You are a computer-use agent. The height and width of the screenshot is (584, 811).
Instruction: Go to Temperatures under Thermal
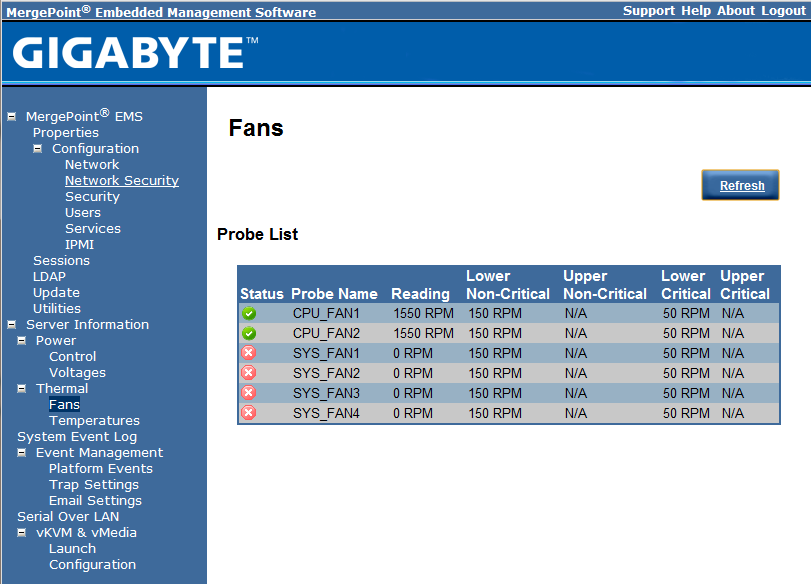coord(94,421)
